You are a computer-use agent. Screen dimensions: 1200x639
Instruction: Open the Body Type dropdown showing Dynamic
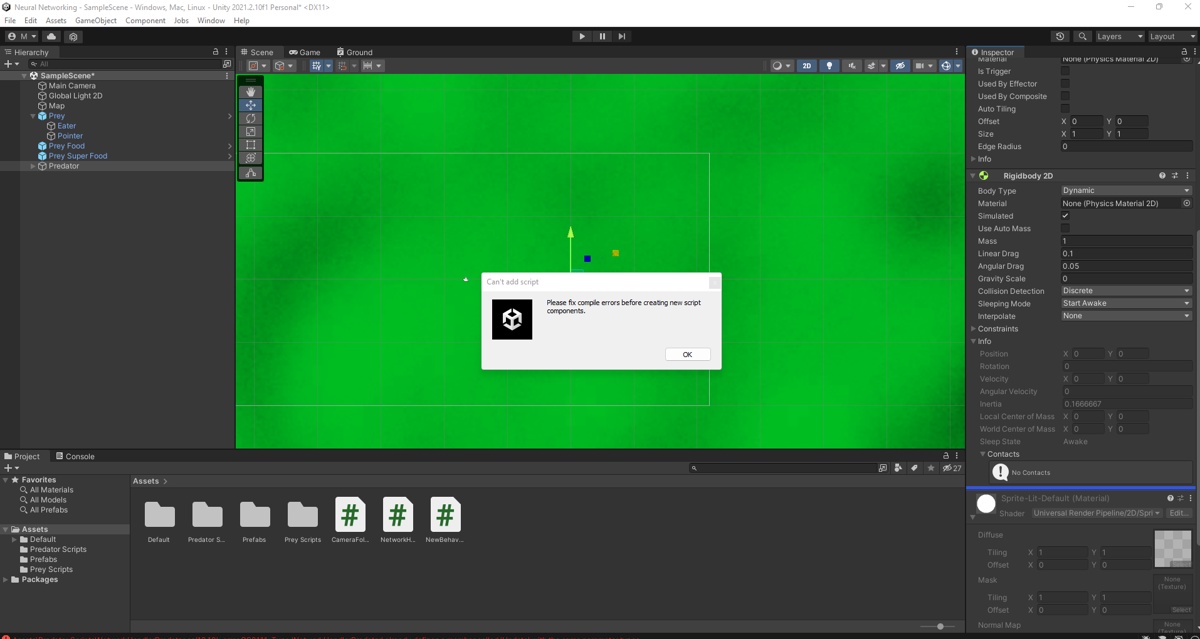click(x=1126, y=190)
